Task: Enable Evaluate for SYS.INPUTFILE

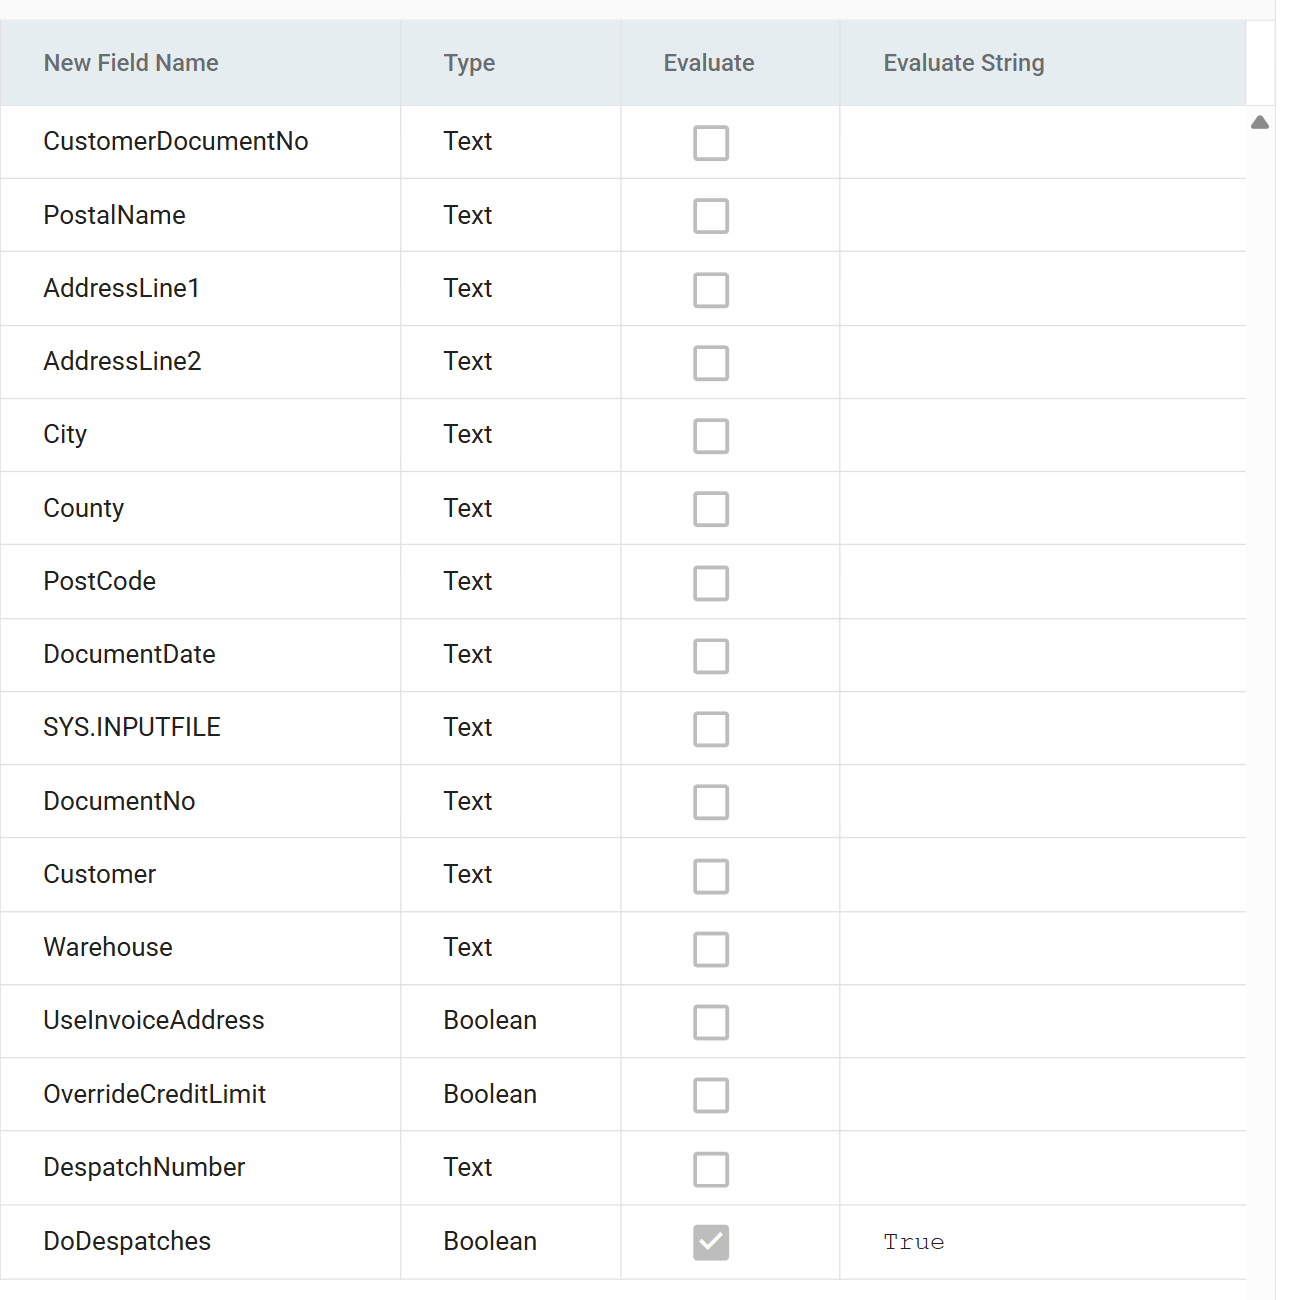Action: point(711,729)
